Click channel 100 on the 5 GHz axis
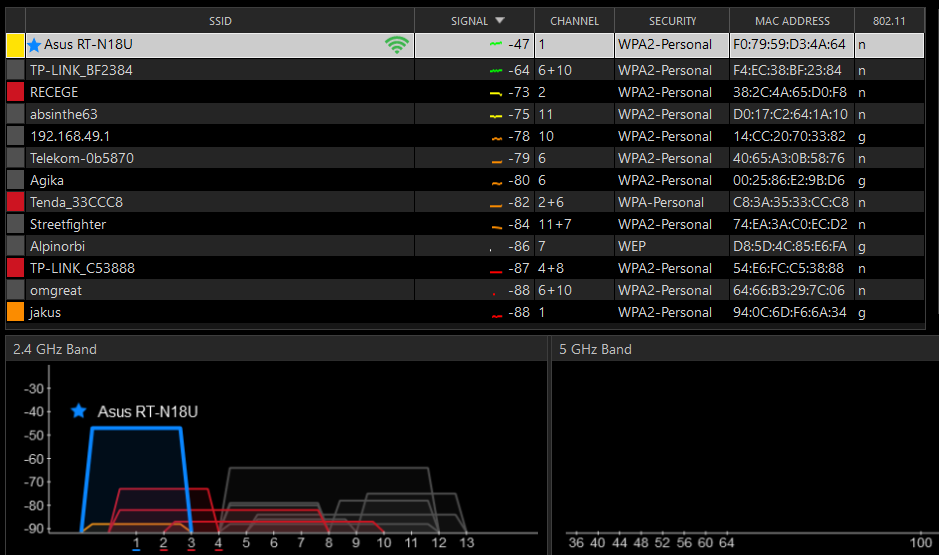This screenshot has height=555, width=939. (921, 542)
